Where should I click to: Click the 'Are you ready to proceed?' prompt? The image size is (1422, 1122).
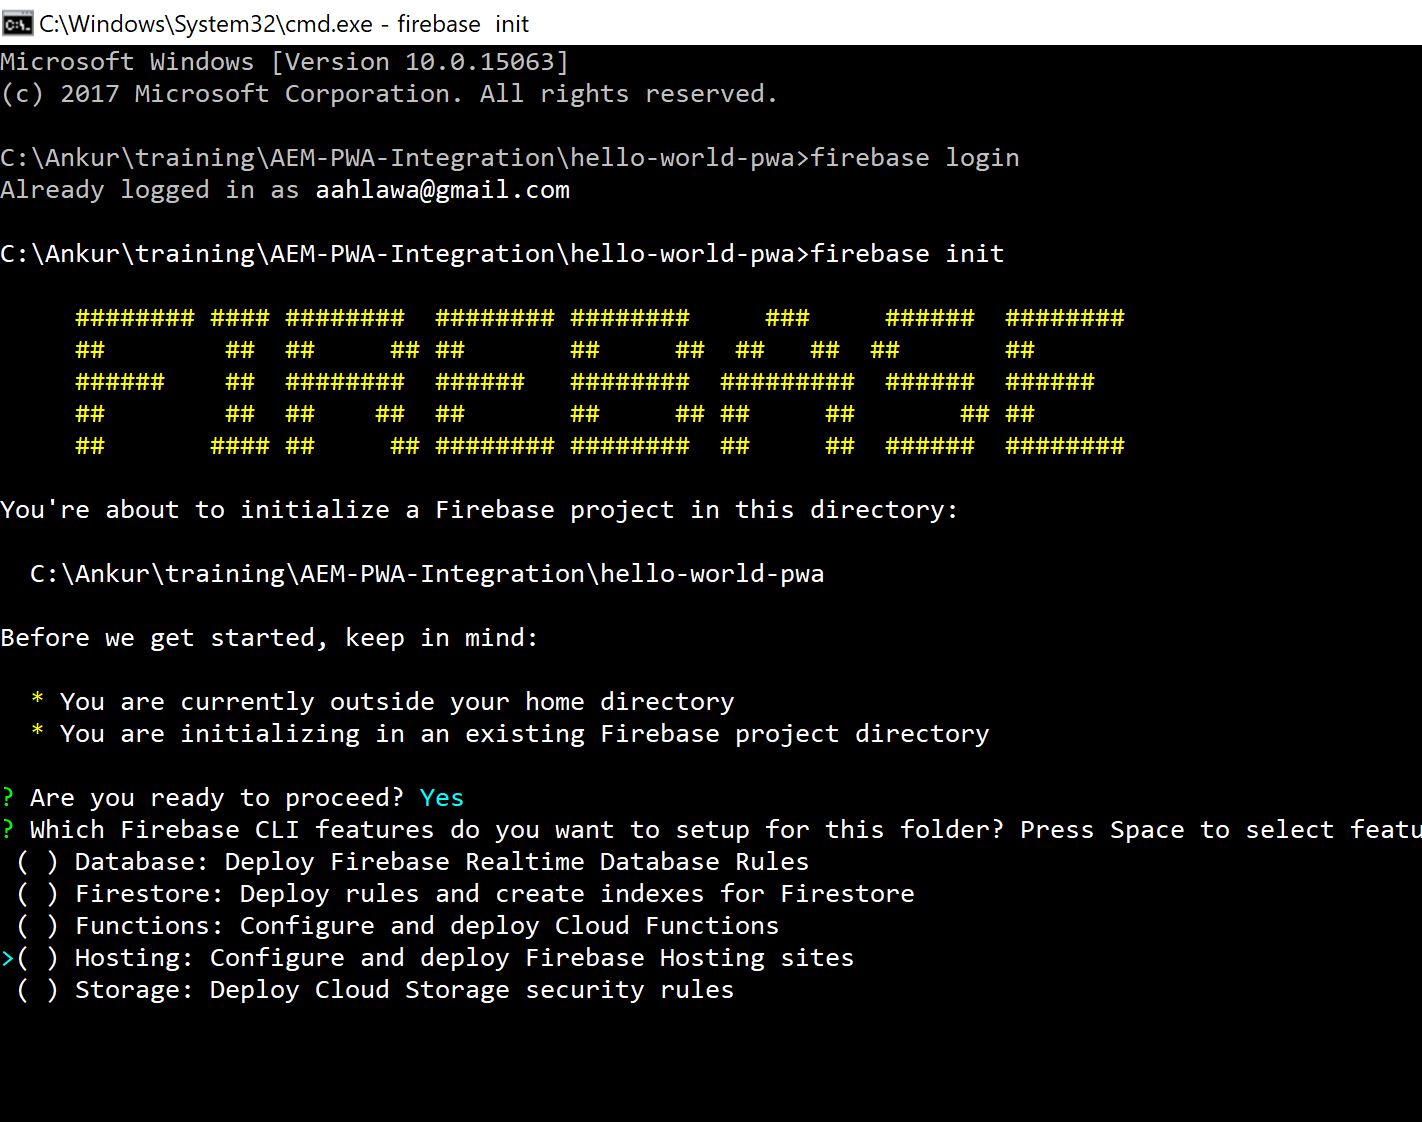point(217,798)
